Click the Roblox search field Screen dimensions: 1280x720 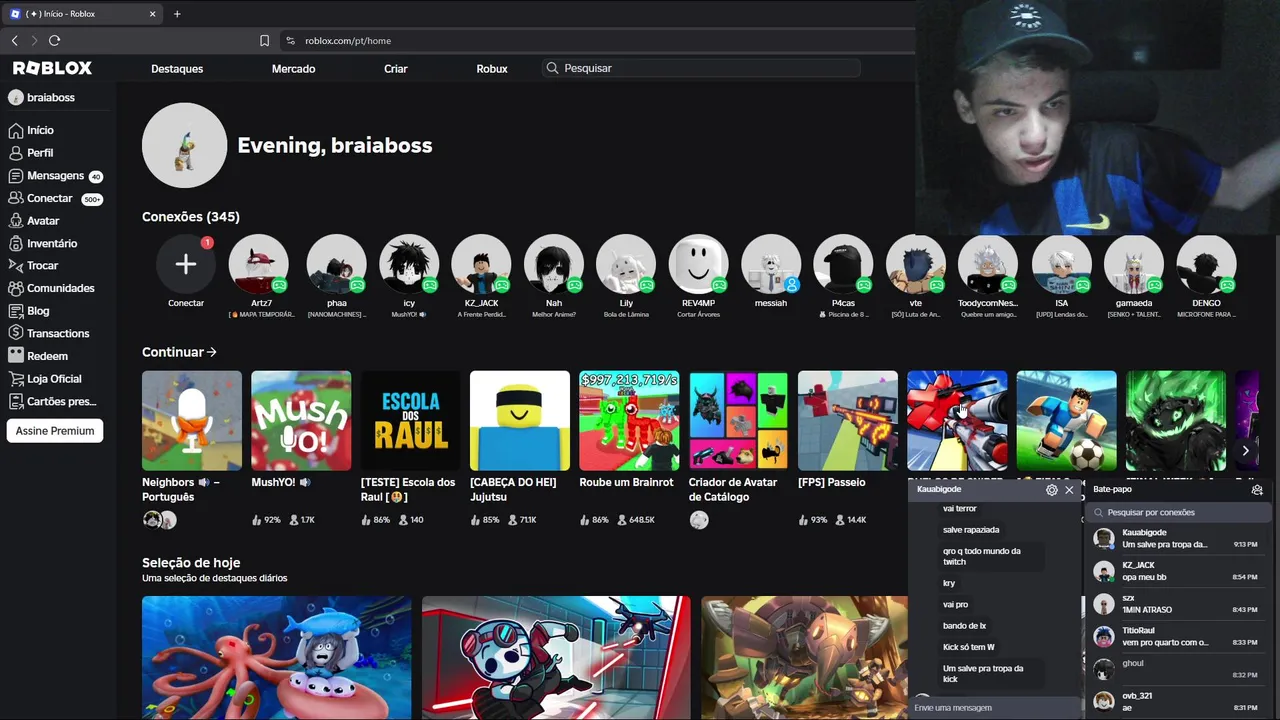(701, 68)
